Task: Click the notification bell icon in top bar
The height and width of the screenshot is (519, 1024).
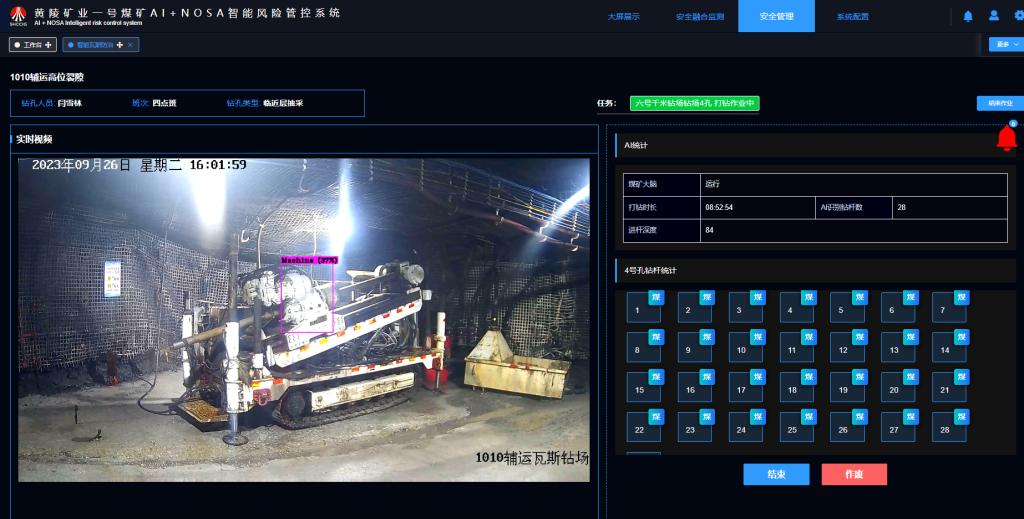Action: (x=967, y=16)
